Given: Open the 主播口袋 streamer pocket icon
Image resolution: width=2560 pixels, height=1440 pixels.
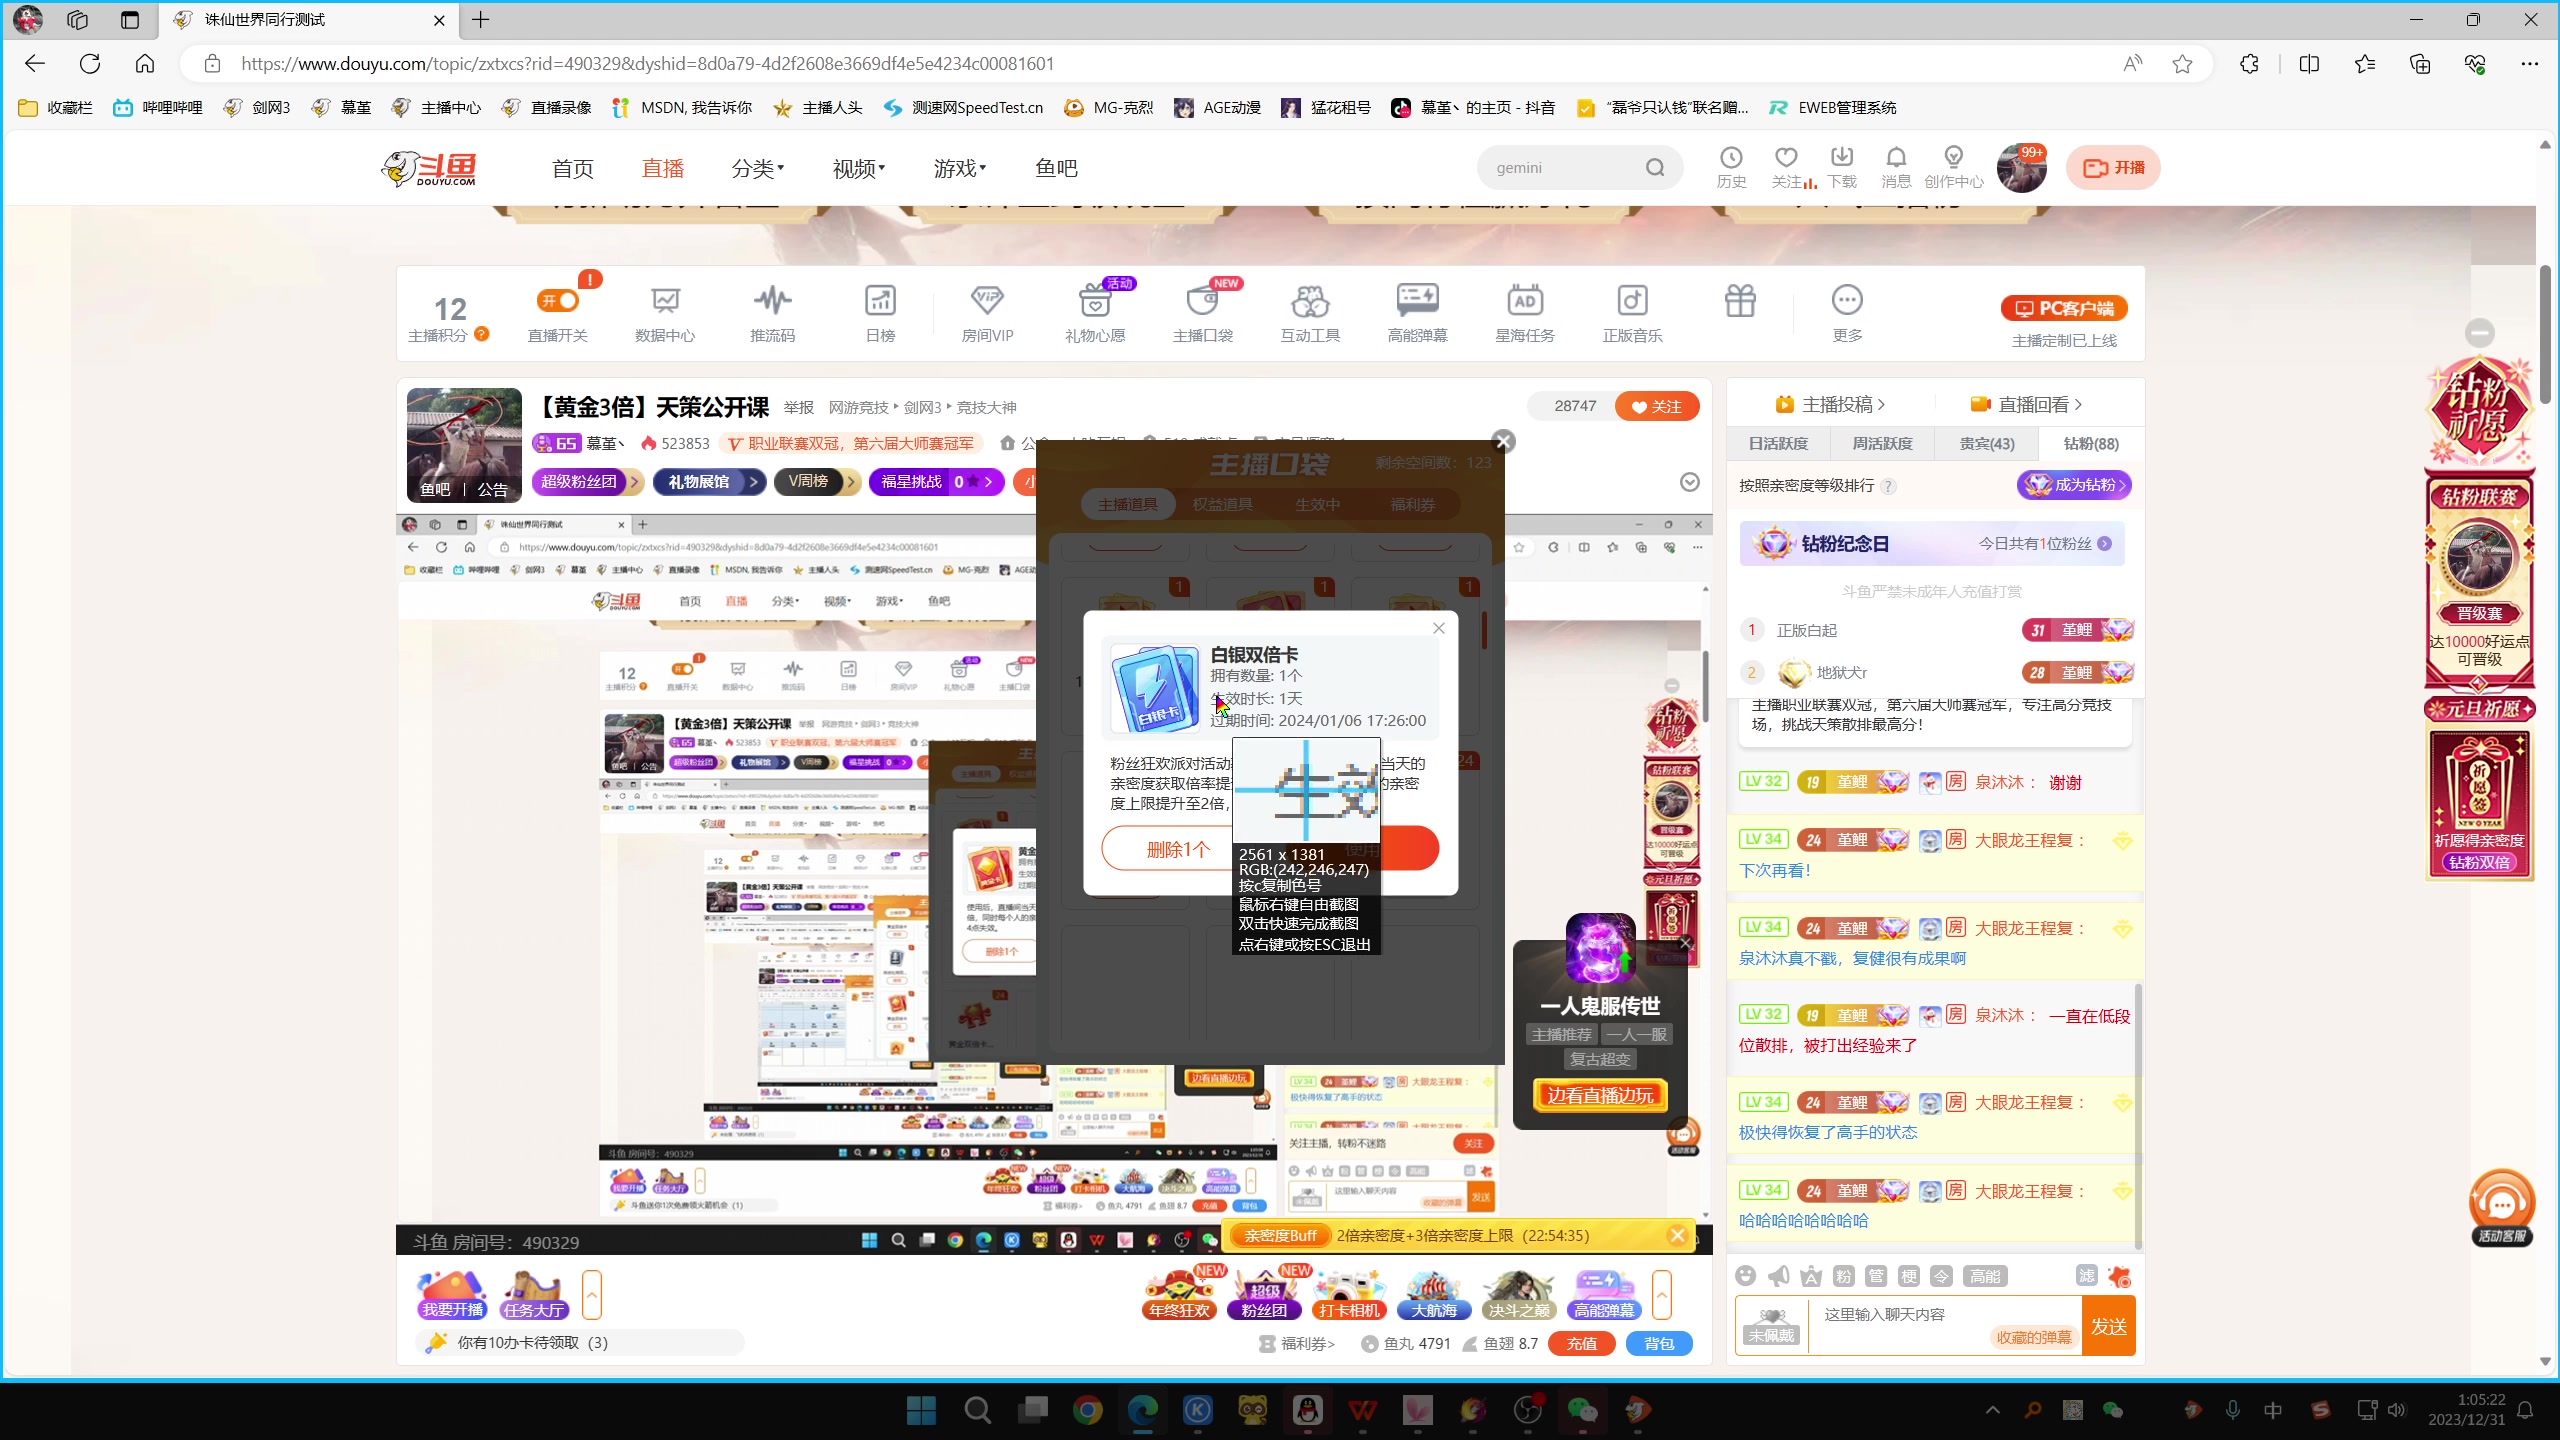Looking at the screenshot, I should pyautogui.click(x=1202, y=313).
